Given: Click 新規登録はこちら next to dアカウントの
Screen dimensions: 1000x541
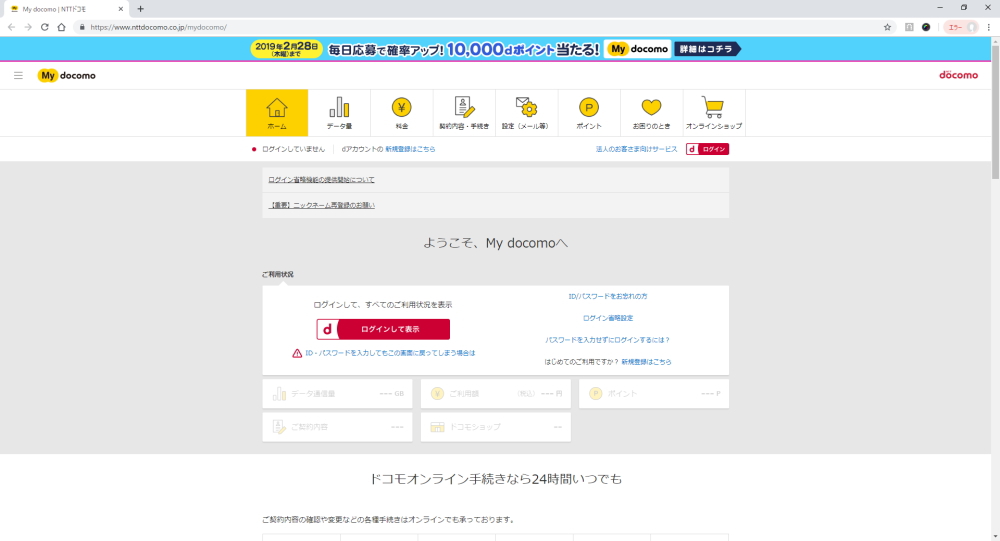Looking at the screenshot, I should tap(410, 149).
